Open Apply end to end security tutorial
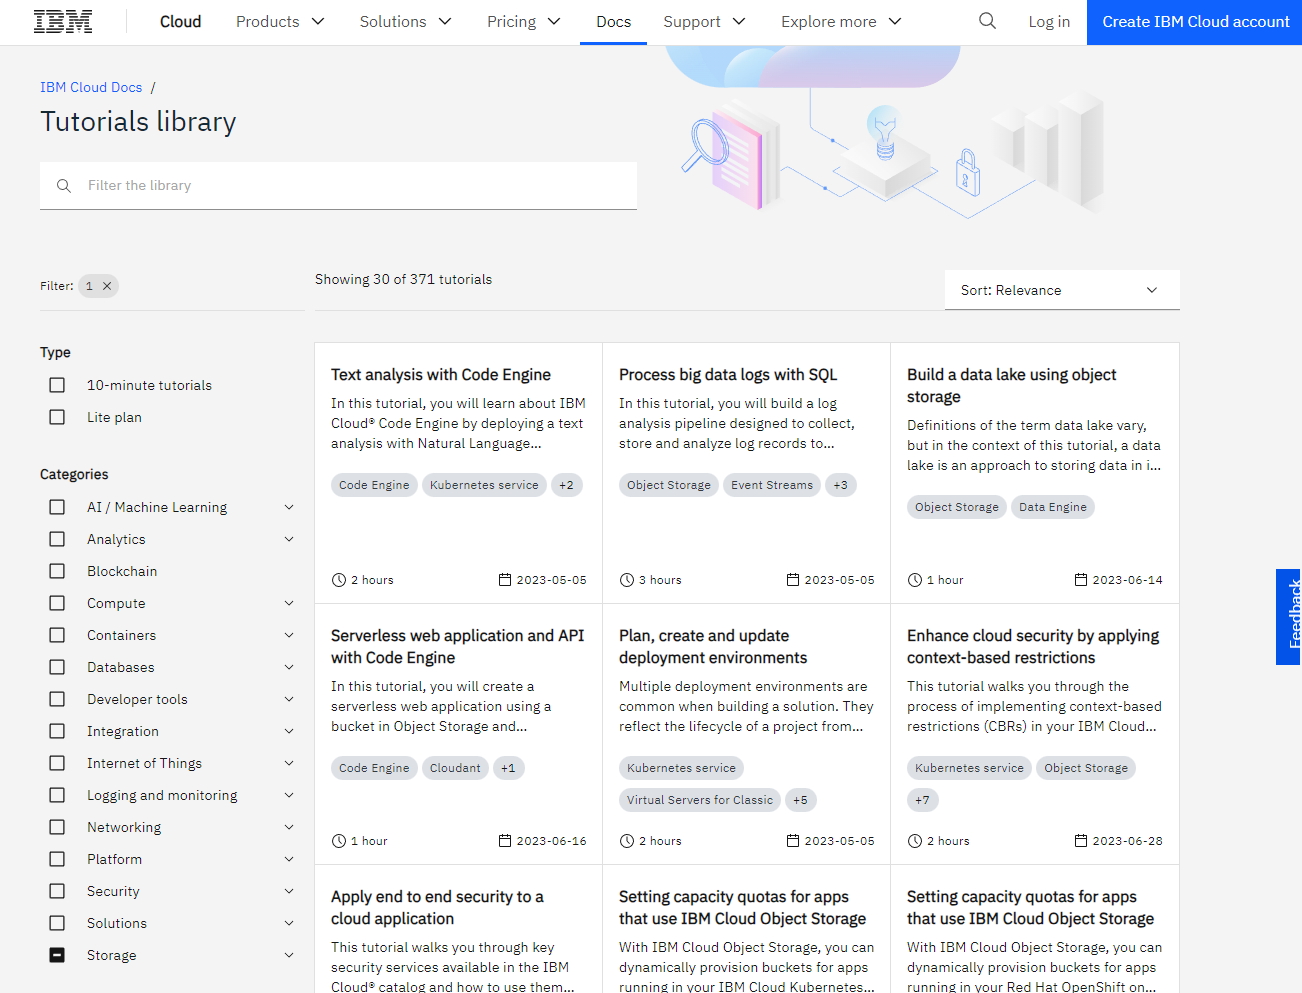 coord(437,908)
